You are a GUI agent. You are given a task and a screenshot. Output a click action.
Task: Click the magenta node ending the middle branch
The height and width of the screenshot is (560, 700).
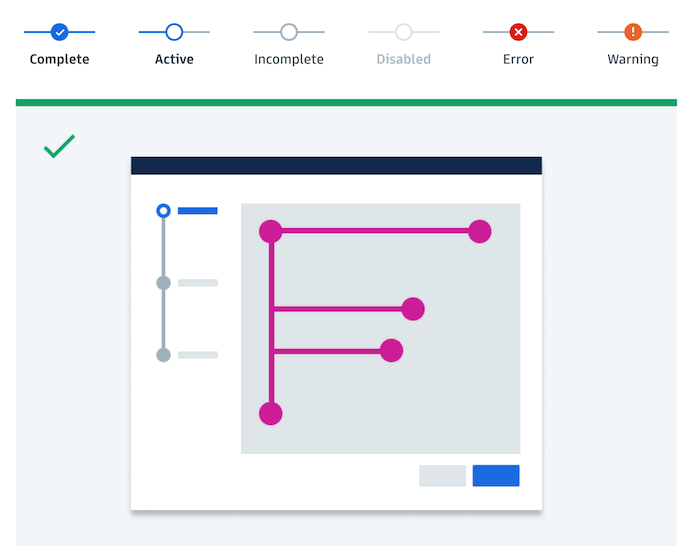tap(413, 309)
